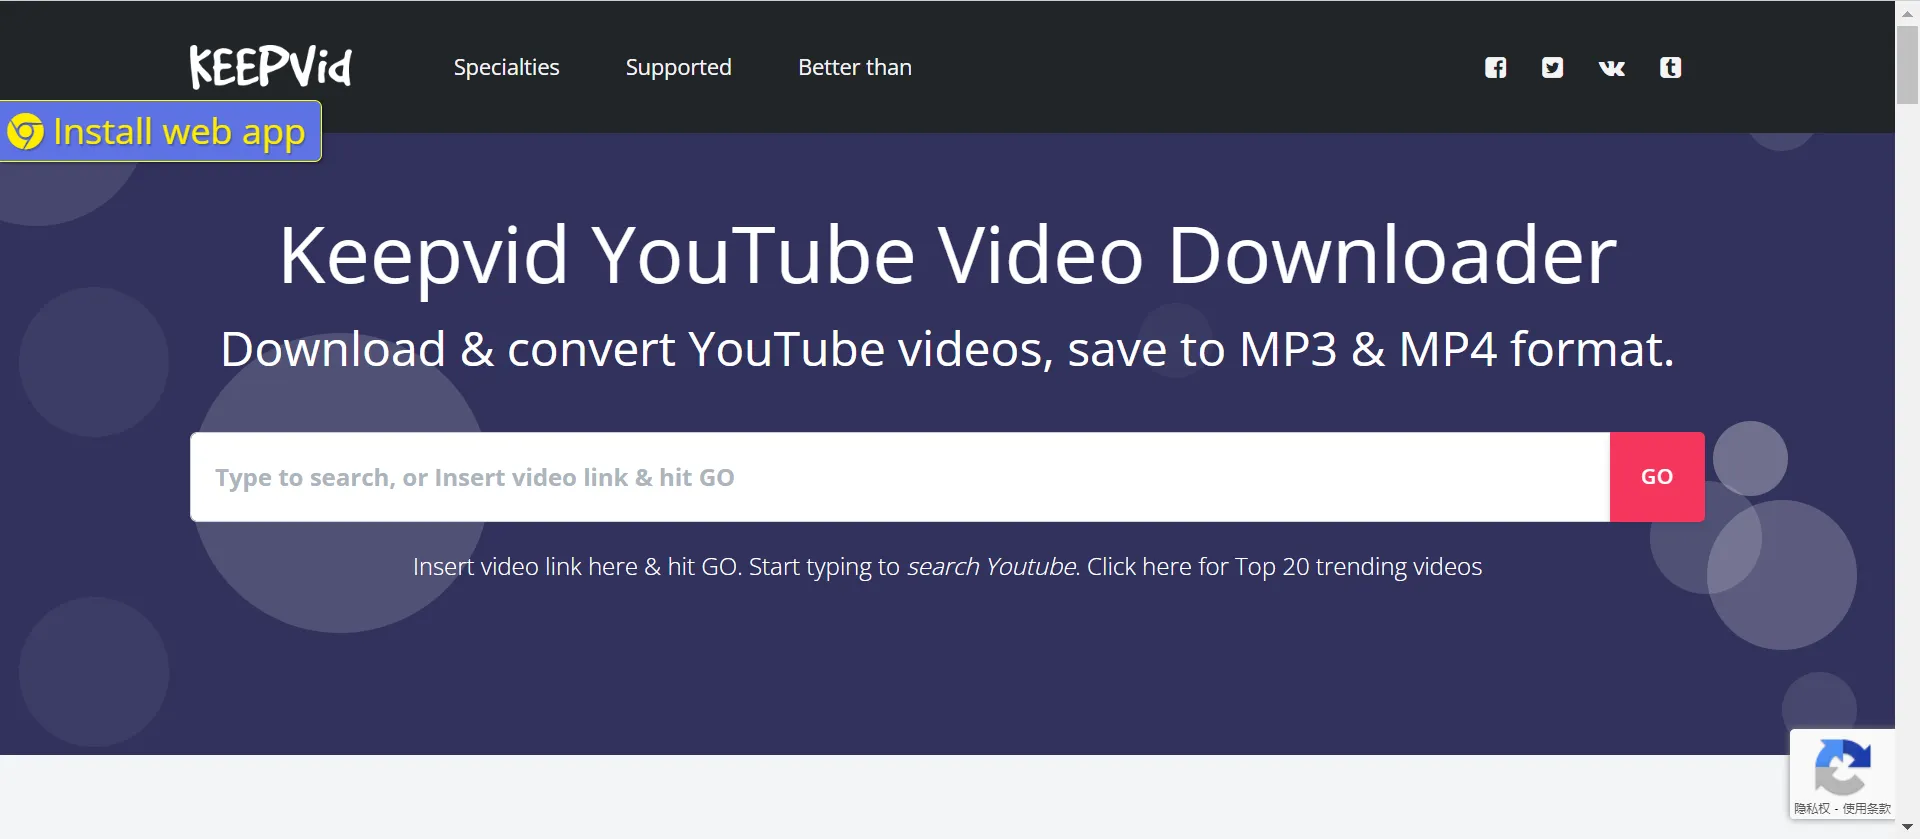1920x839 pixels.
Task: Click the Keepvid YouTube Video Downloader heading
Action: [947, 255]
